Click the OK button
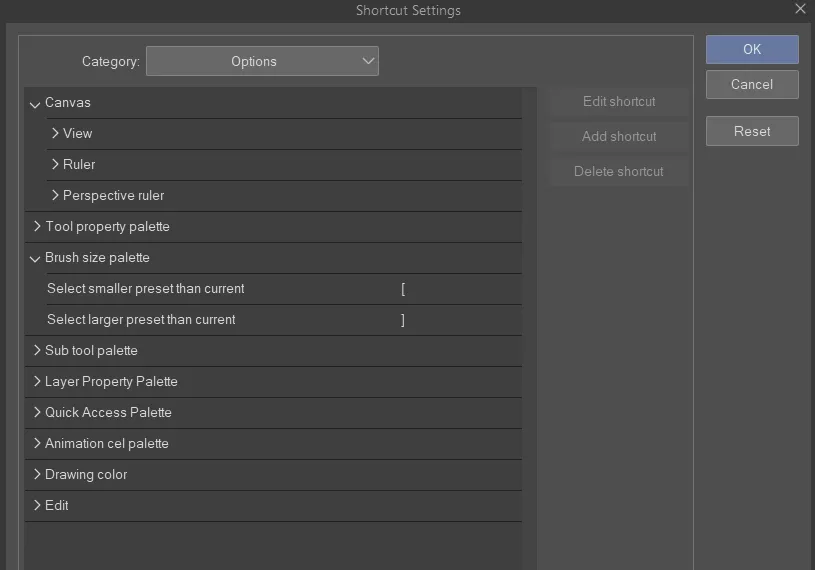 [752, 49]
